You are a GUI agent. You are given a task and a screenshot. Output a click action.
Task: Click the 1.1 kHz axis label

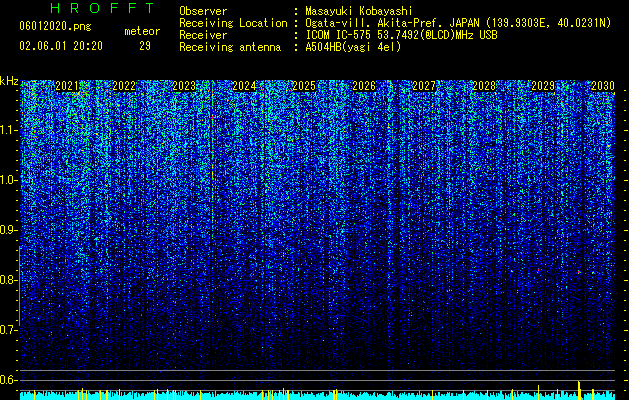[x=8, y=130]
